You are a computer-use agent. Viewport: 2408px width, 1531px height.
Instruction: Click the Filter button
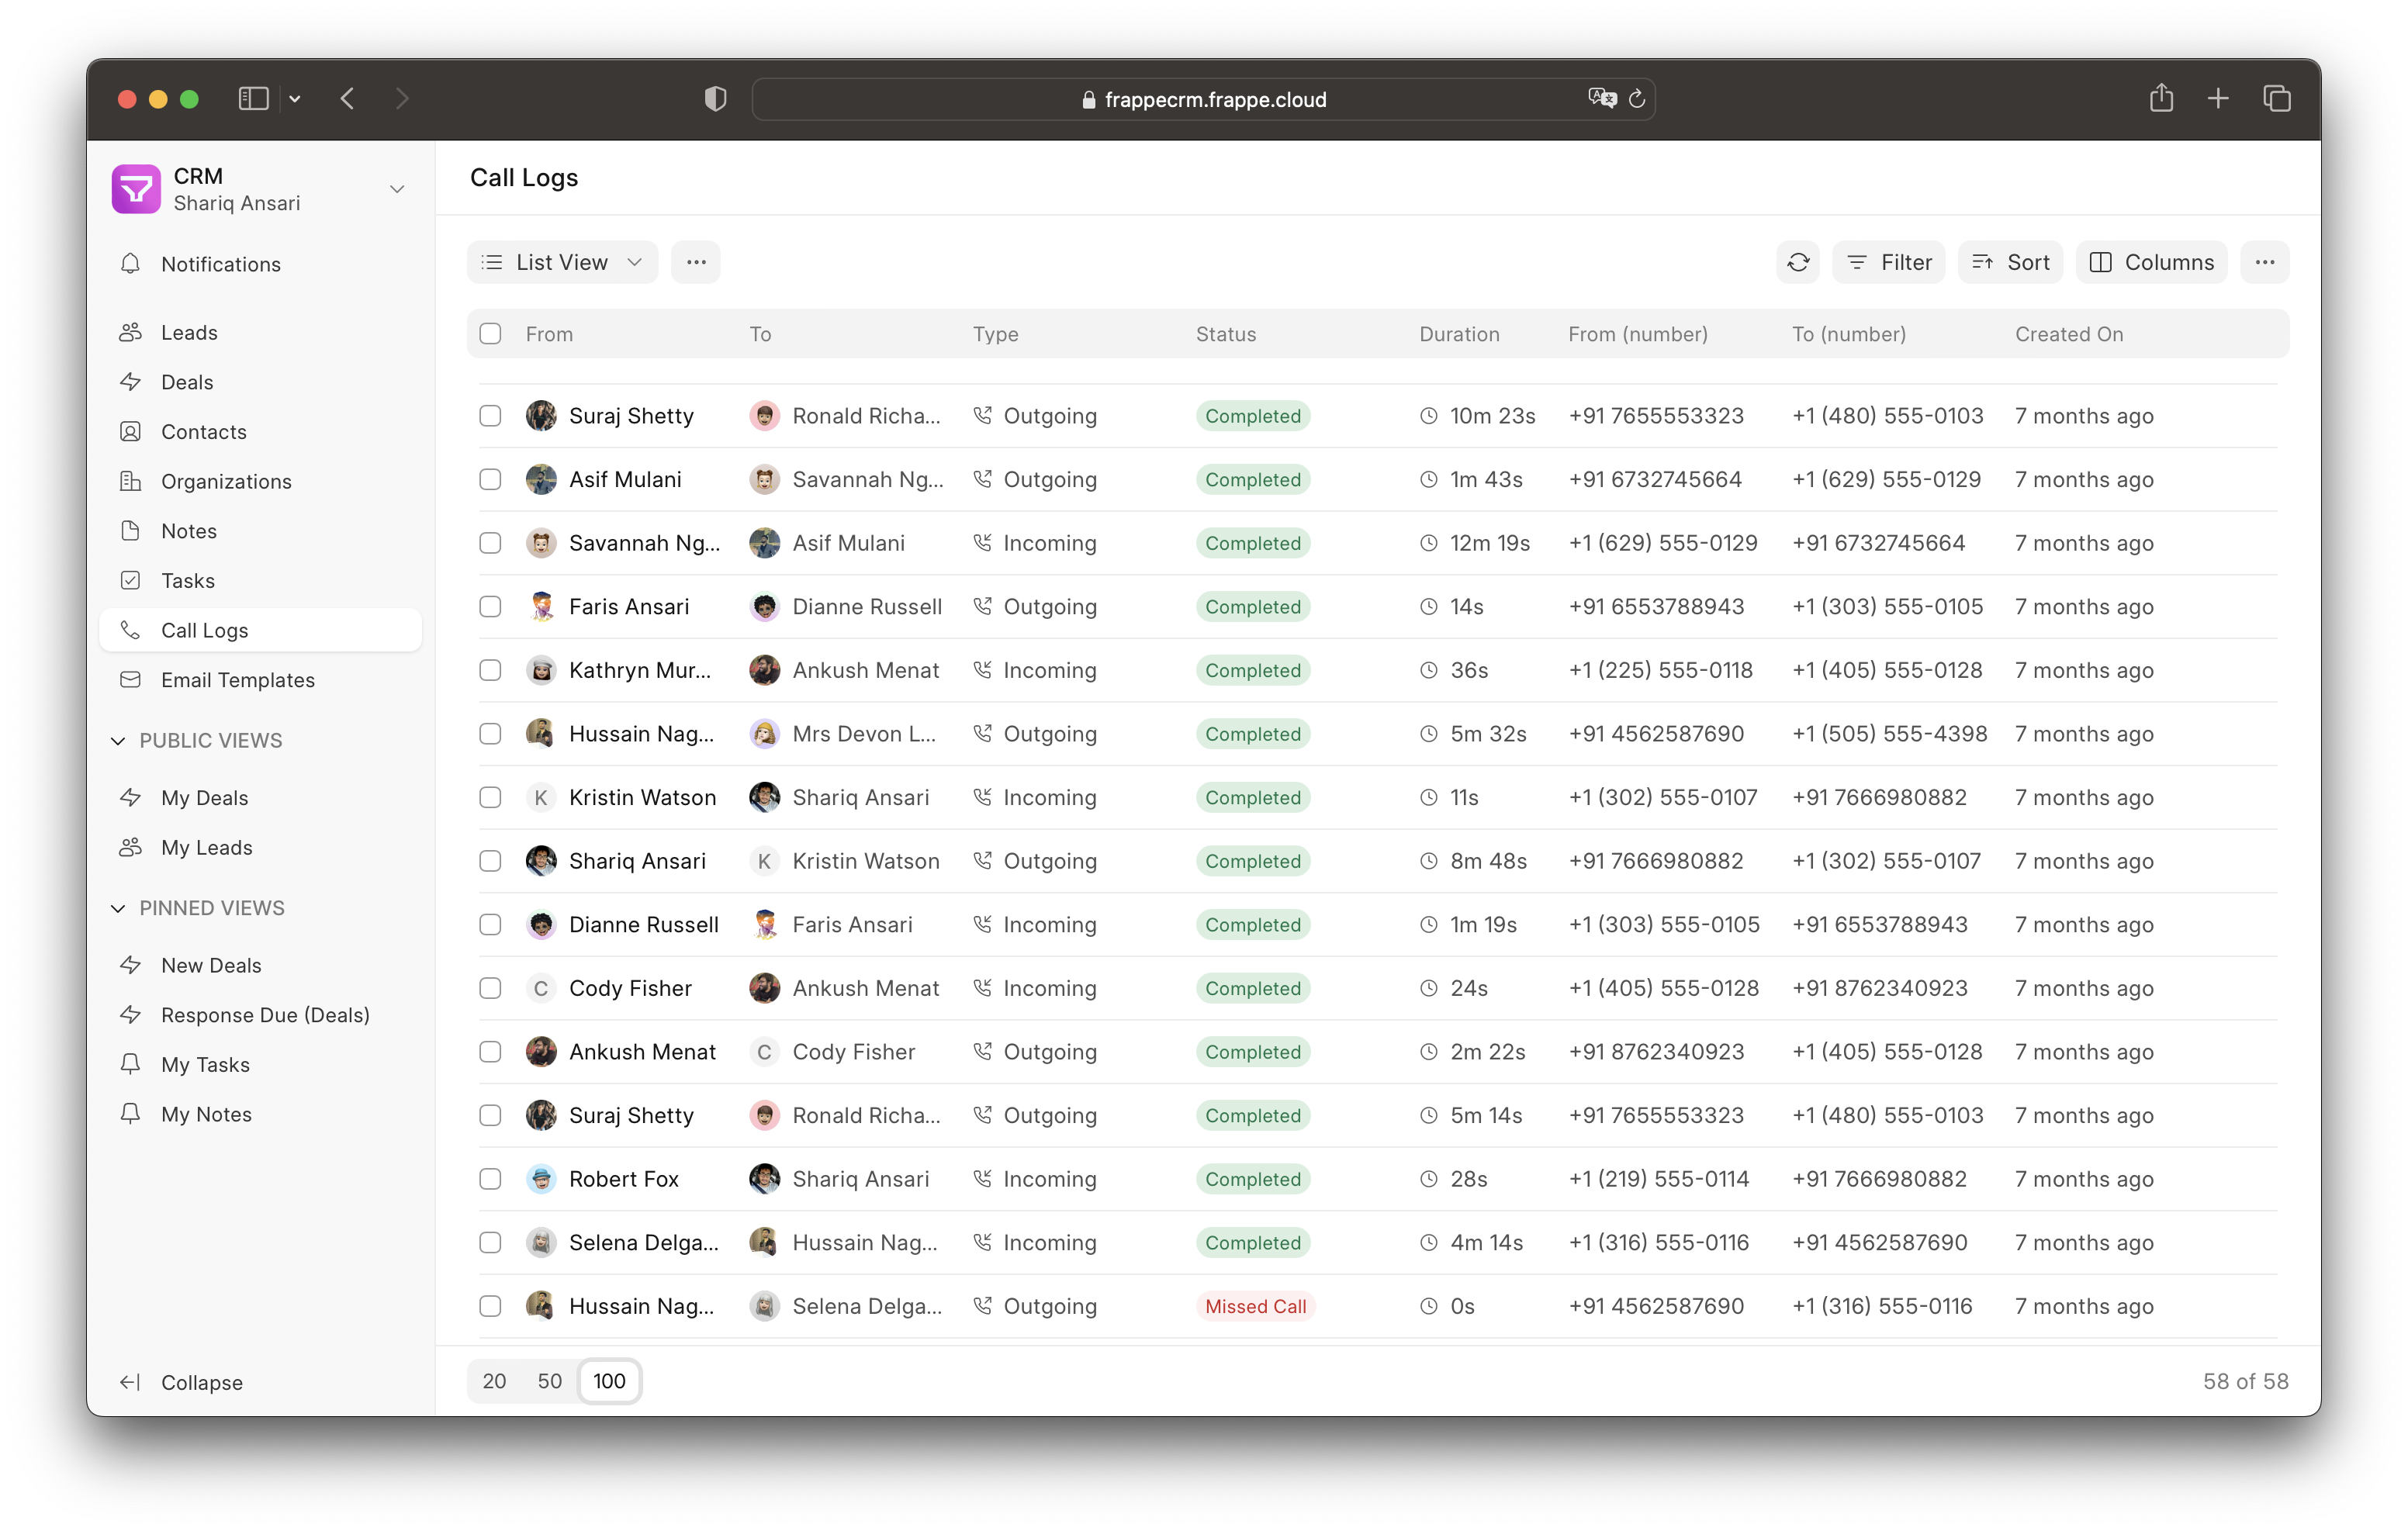(x=1887, y=262)
